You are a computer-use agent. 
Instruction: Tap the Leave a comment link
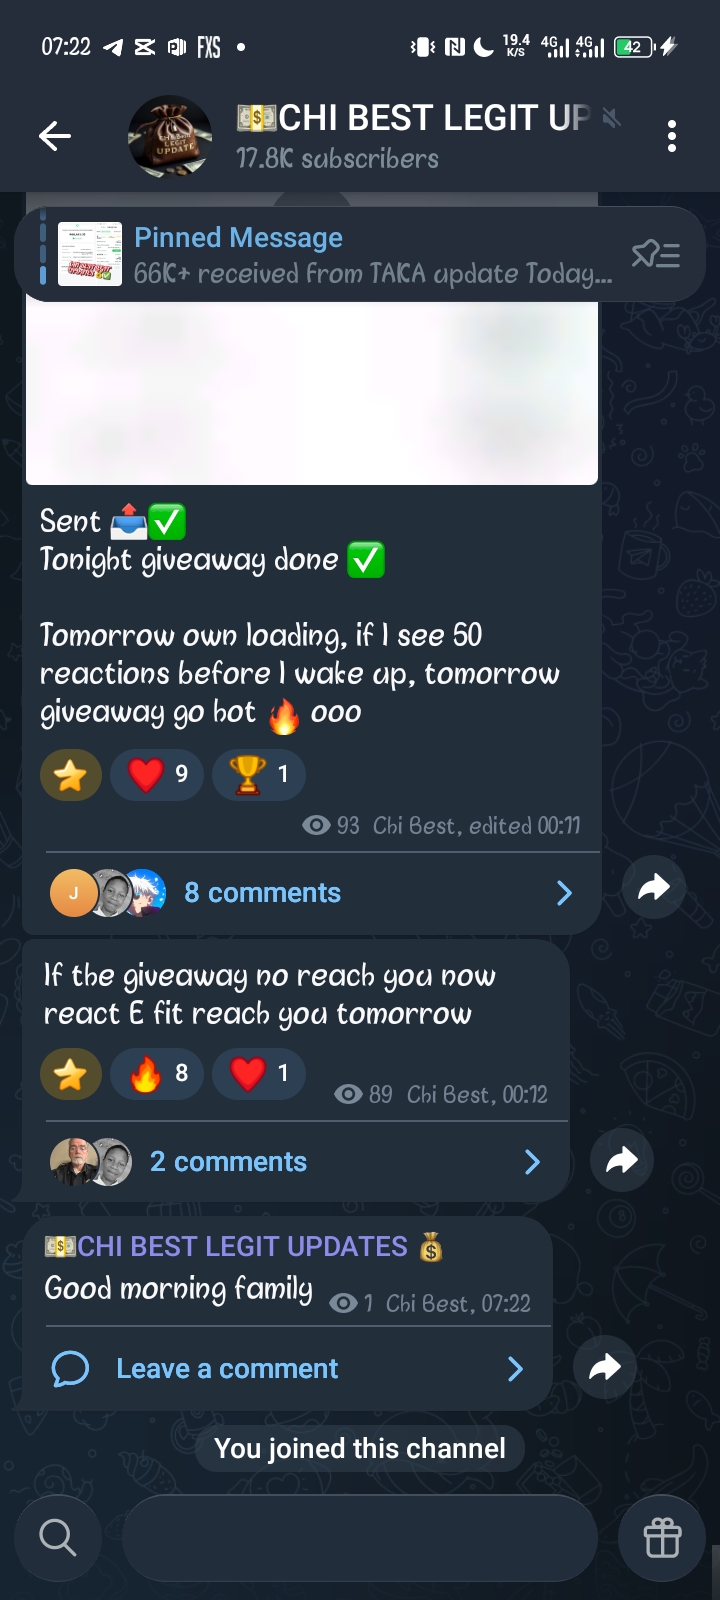(227, 1369)
